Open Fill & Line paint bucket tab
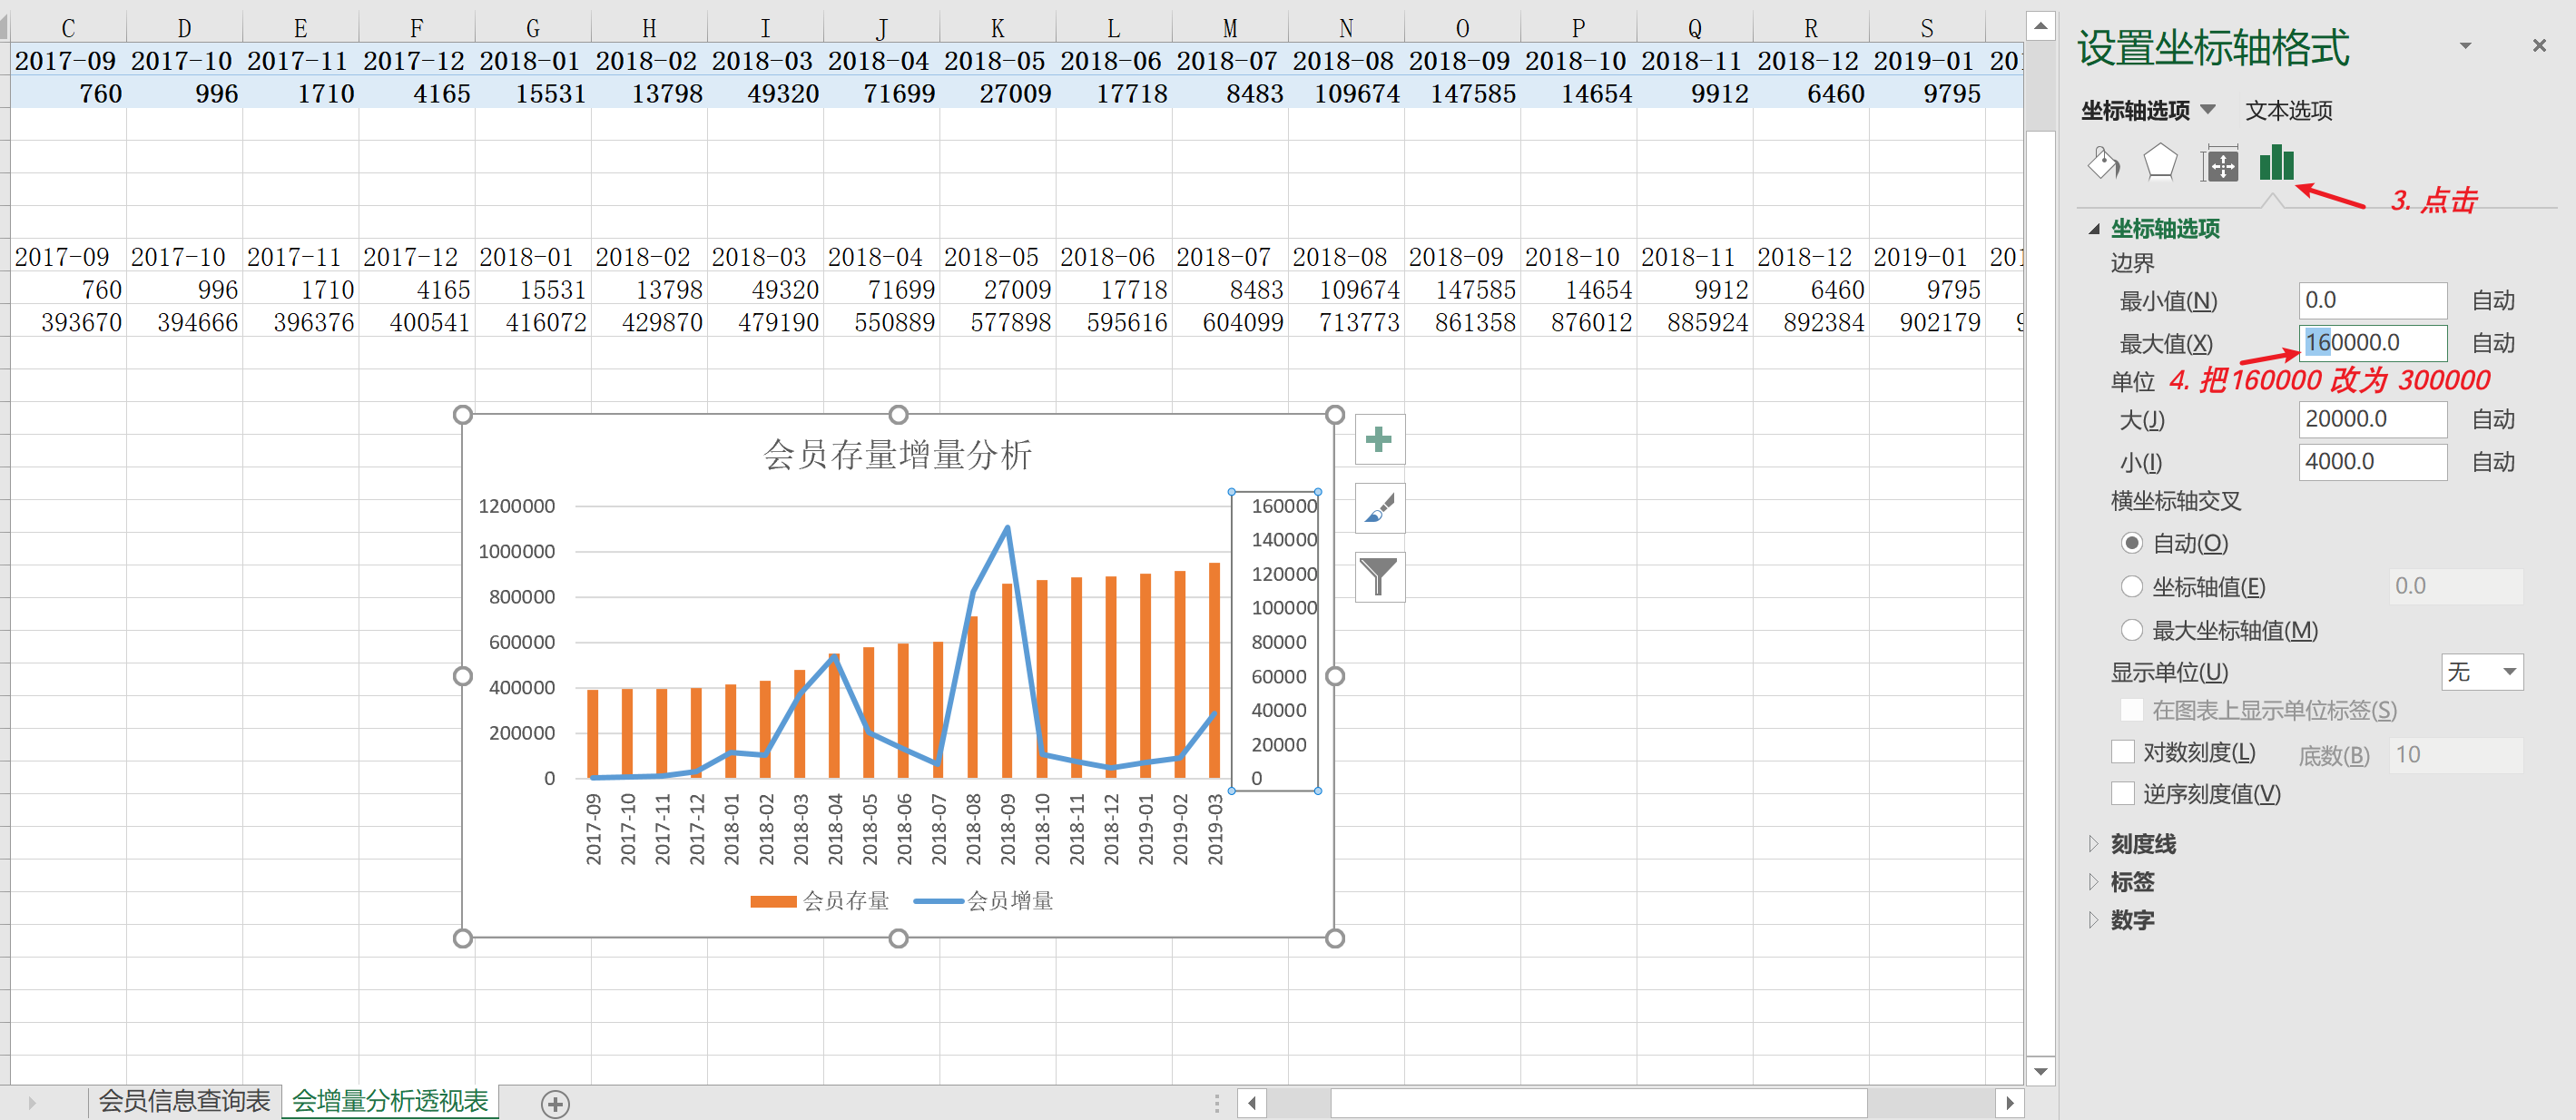The image size is (2576, 1120). coord(2104,163)
